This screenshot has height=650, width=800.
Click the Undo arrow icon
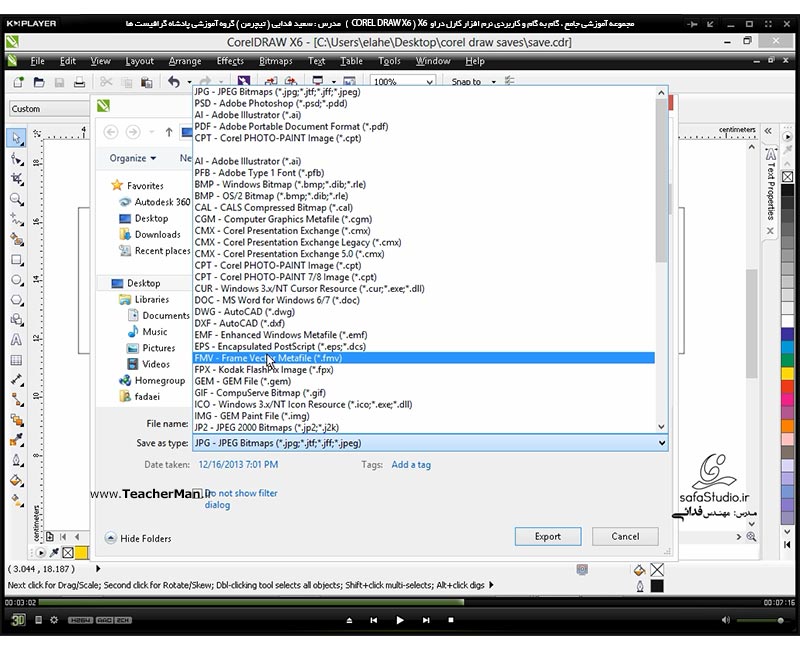(174, 82)
